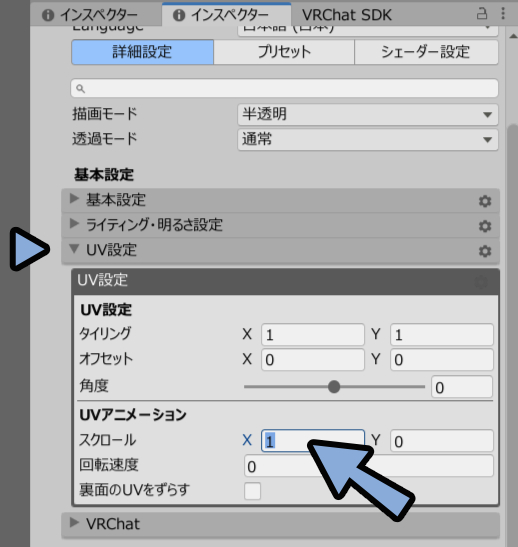Open gear menu for ライティング・明るさ設定
This screenshot has height=547, width=518.
(485, 226)
